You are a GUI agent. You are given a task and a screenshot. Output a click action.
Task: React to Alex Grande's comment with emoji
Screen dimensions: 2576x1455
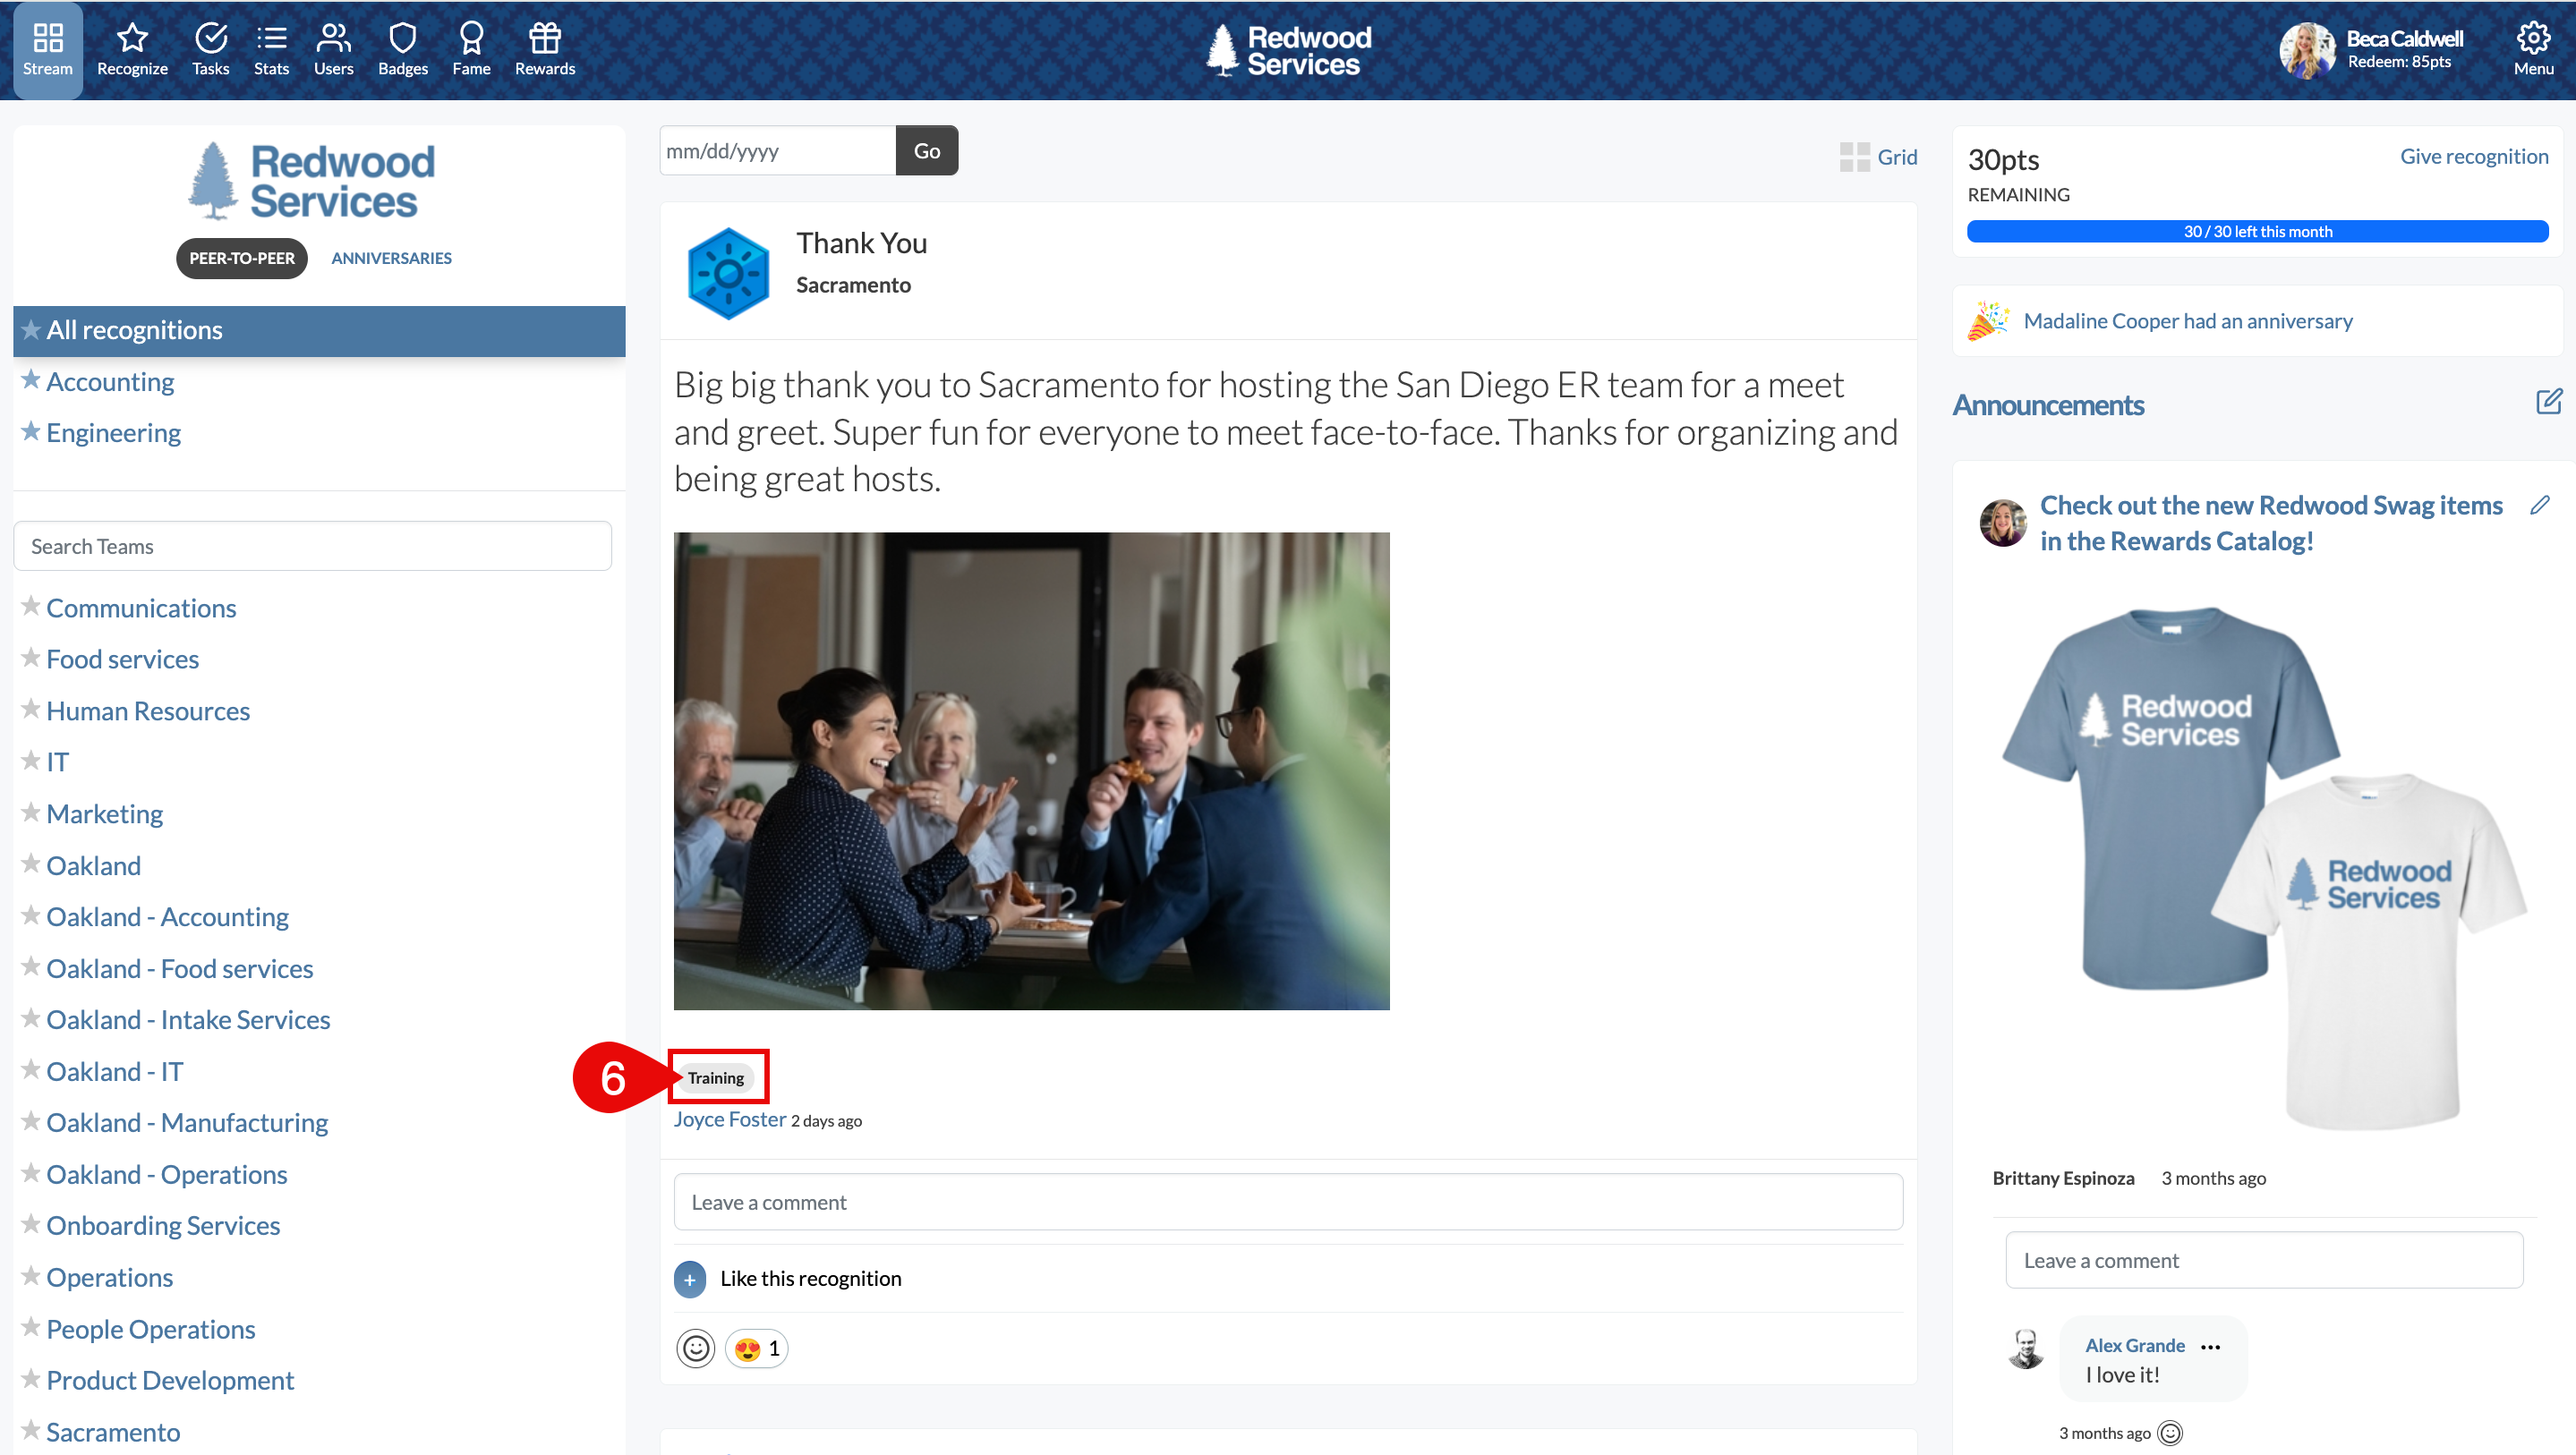(2169, 1433)
